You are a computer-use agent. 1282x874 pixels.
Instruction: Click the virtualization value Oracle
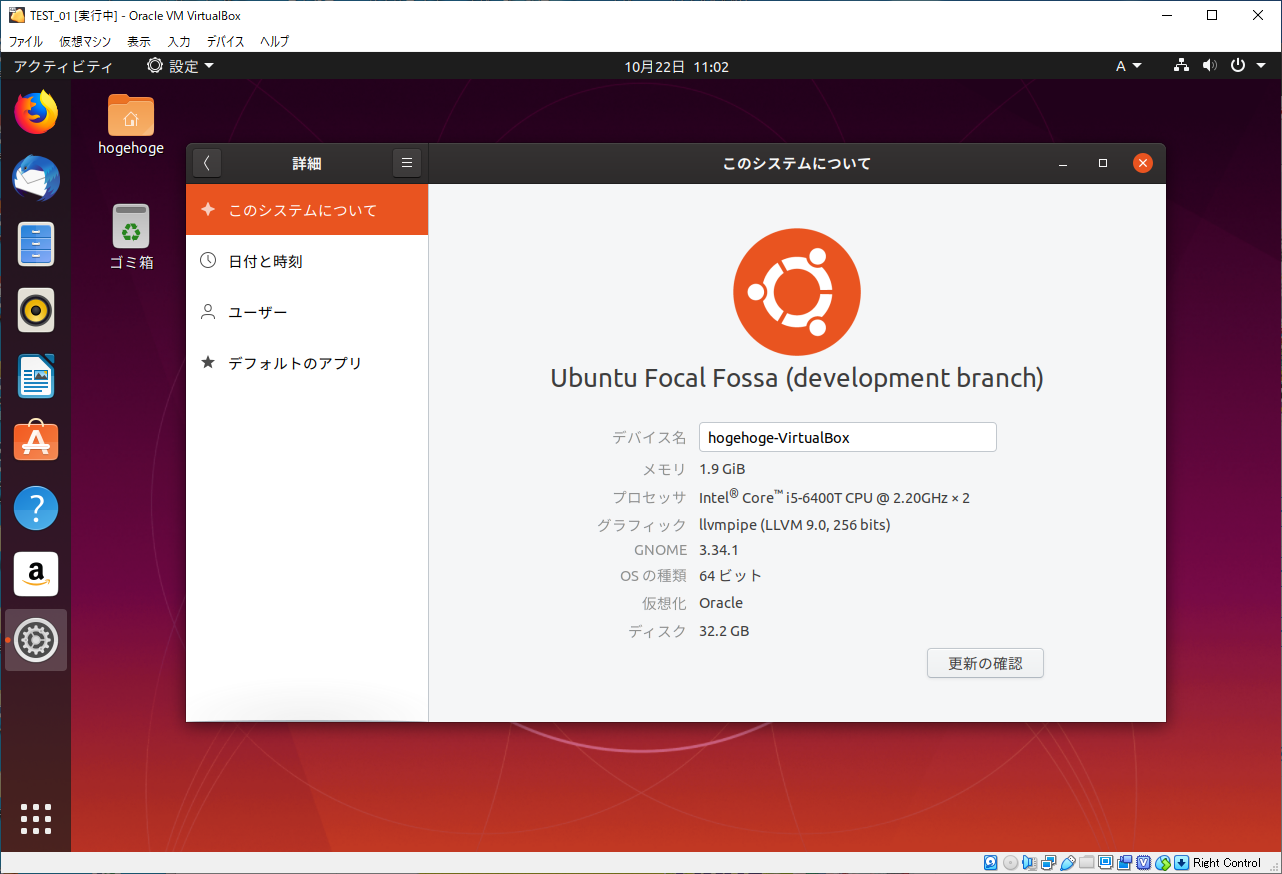721,603
